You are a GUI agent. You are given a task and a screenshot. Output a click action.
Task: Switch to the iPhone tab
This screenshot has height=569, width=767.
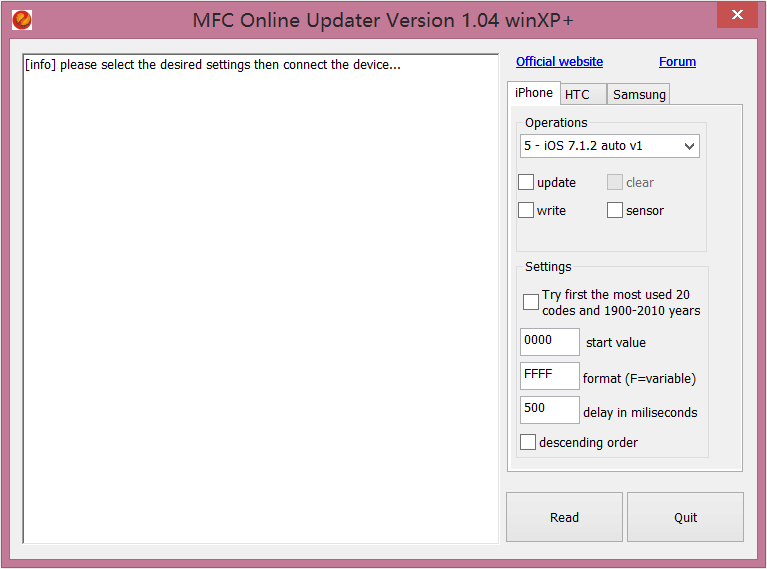pos(533,93)
